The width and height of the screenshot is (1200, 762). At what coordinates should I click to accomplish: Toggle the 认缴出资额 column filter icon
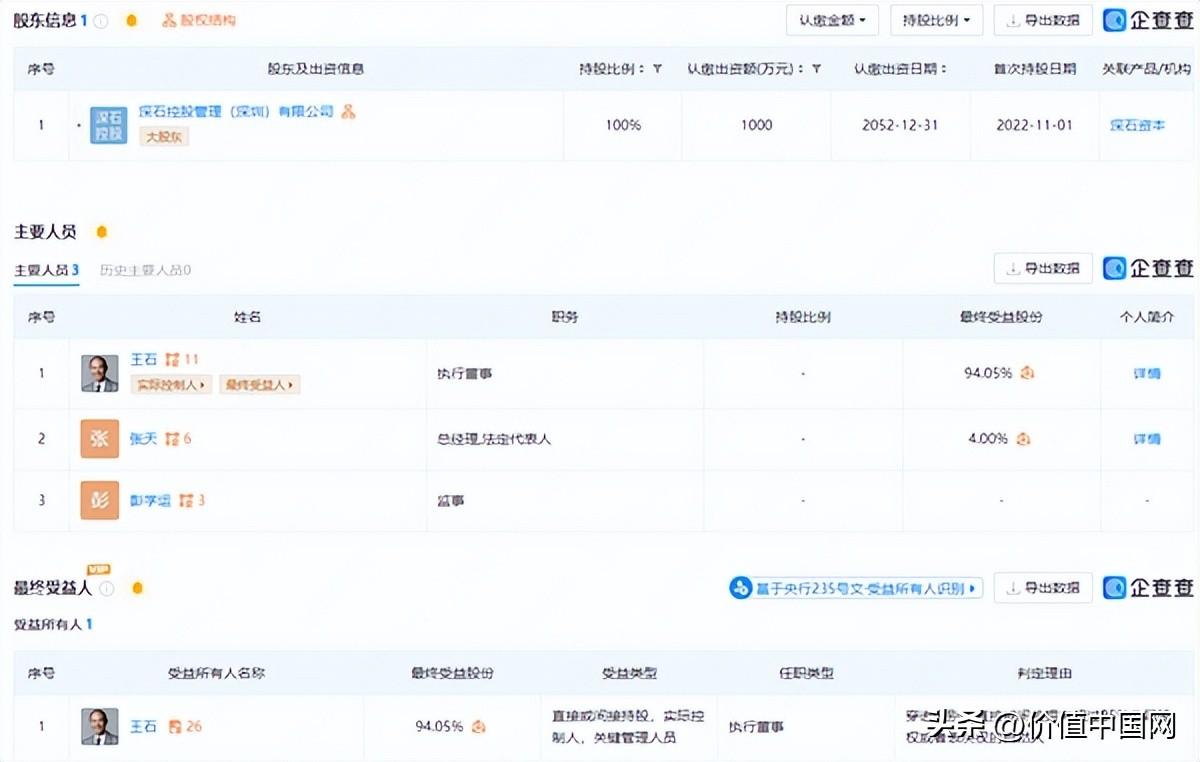tap(816, 69)
